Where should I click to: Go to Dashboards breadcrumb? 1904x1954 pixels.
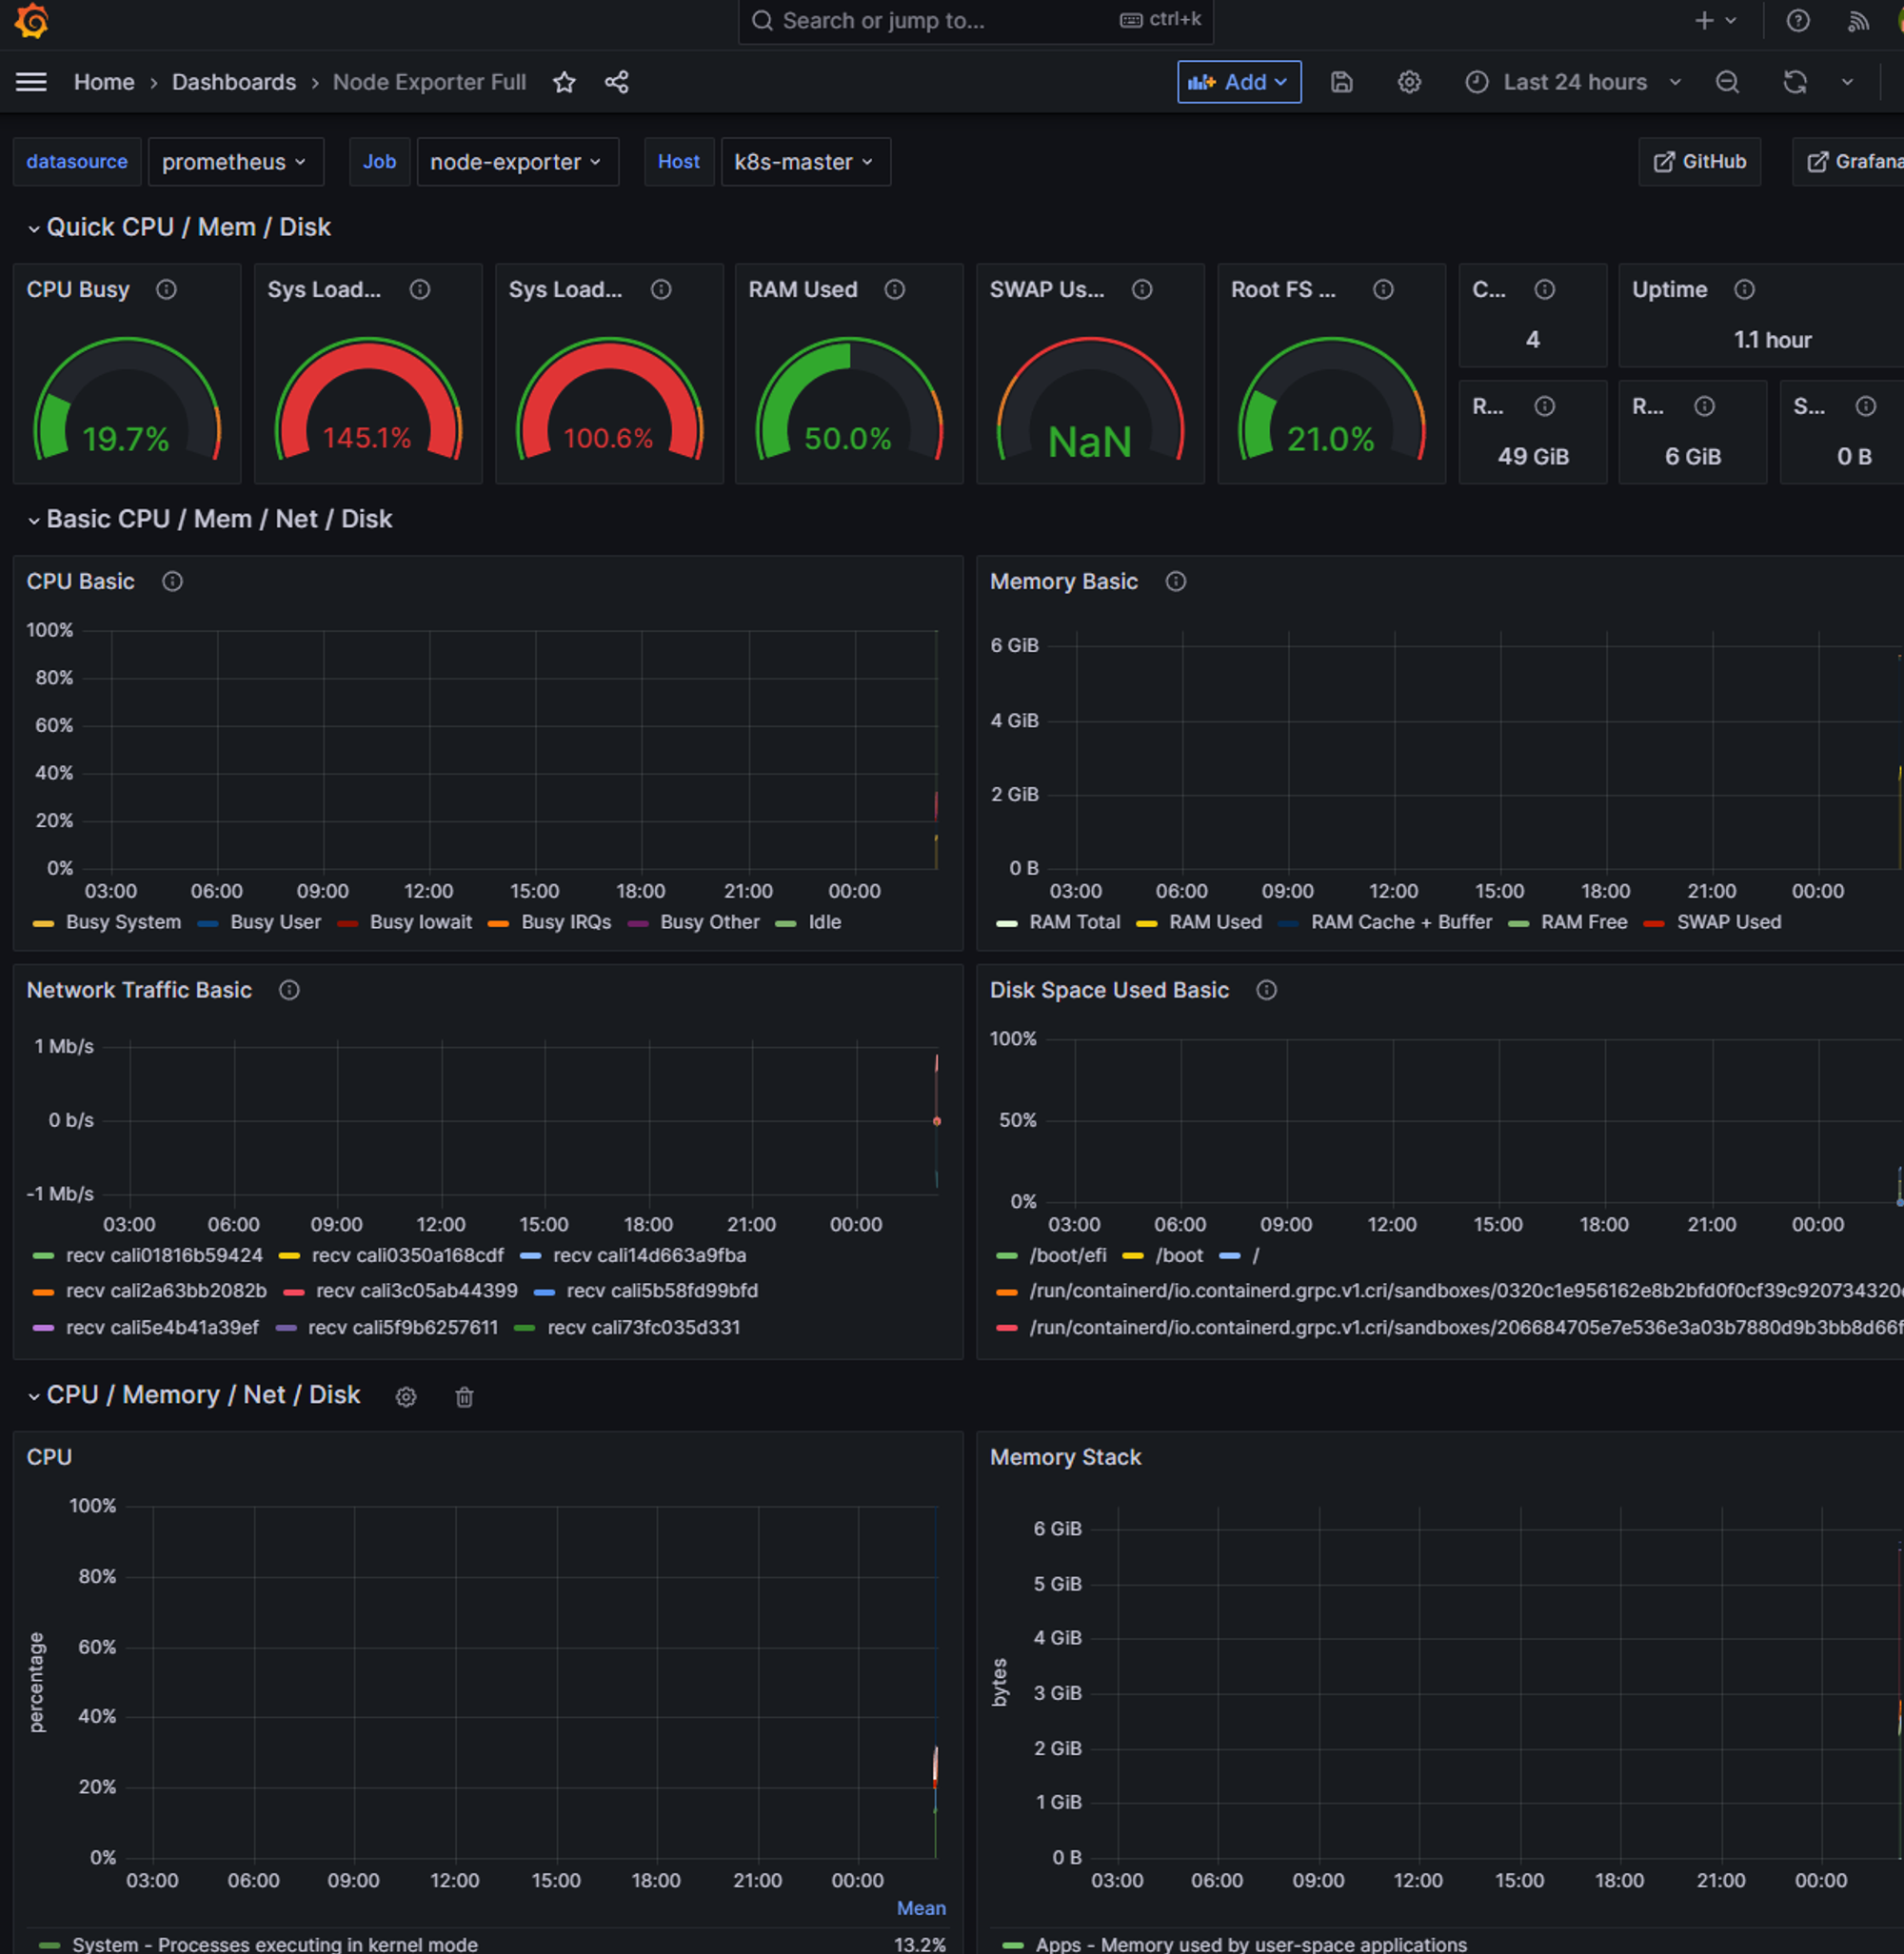click(x=233, y=82)
